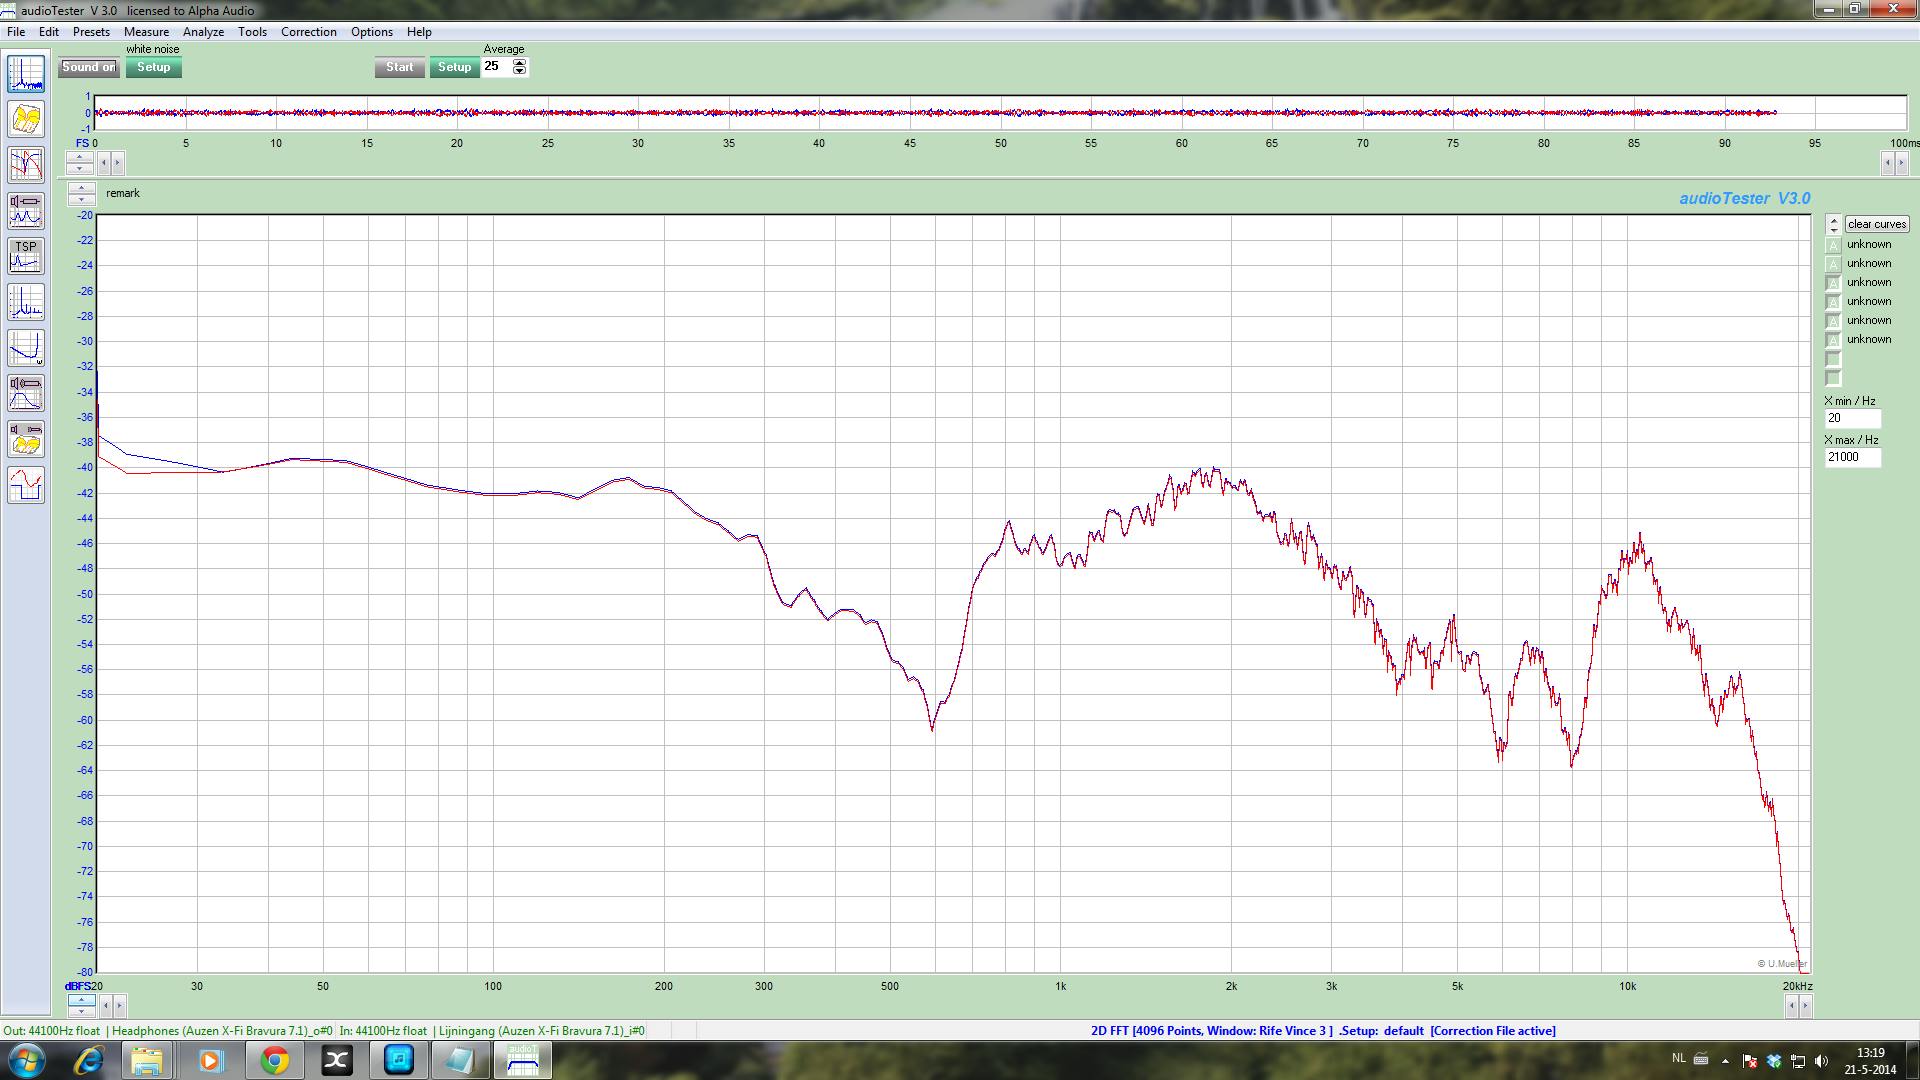Click the spinner beside clear curves
1920x1080 pixels.
1834,224
